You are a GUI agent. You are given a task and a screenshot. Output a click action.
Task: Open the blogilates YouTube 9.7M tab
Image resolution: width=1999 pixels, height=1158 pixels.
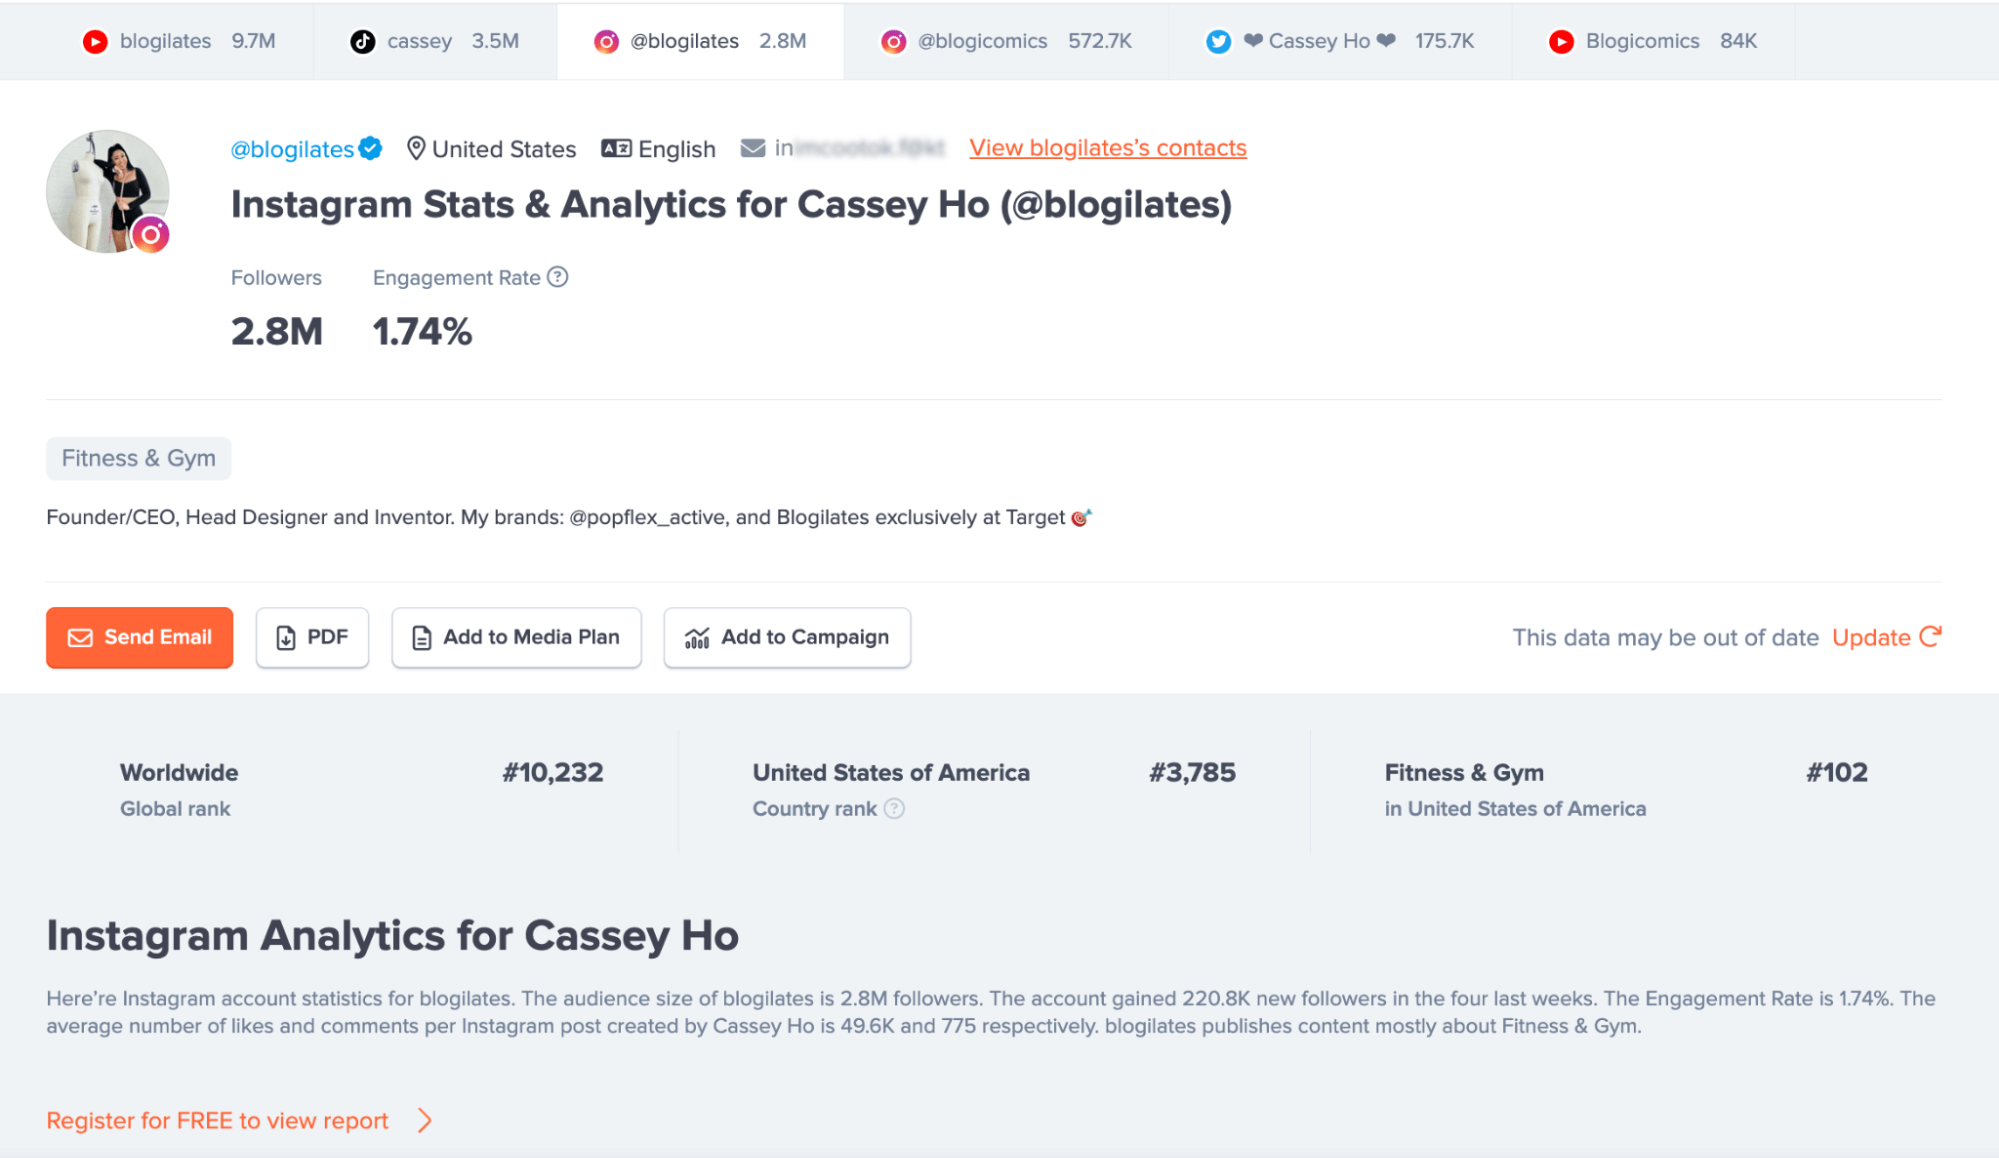point(178,41)
